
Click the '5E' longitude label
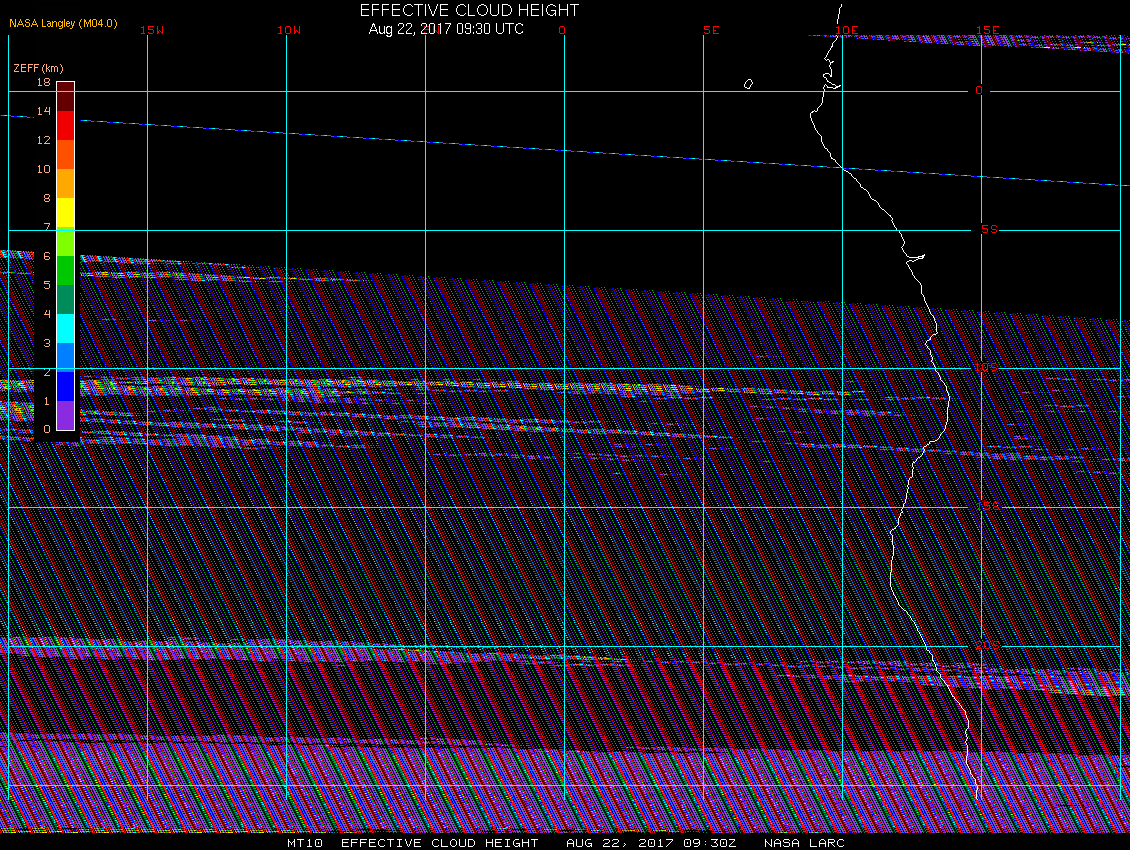point(711,30)
